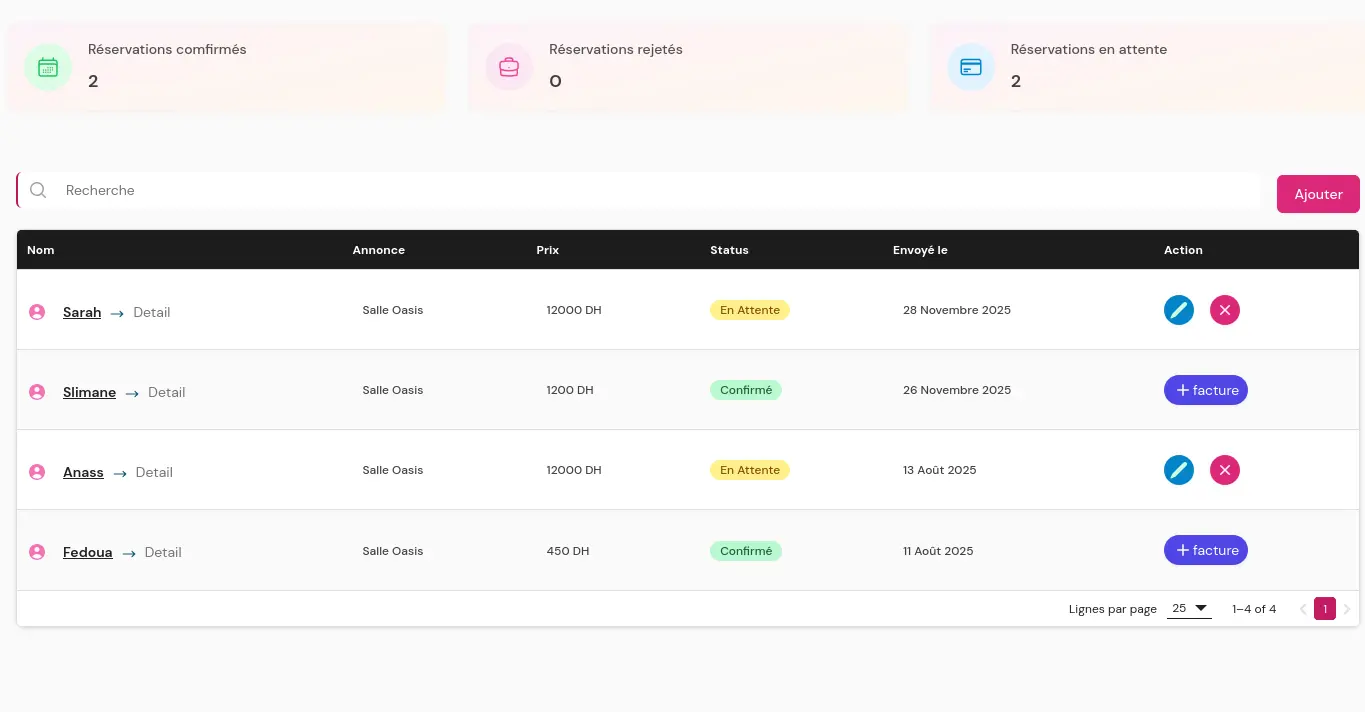
Task: Click the Status column header
Action: [729, 250]
